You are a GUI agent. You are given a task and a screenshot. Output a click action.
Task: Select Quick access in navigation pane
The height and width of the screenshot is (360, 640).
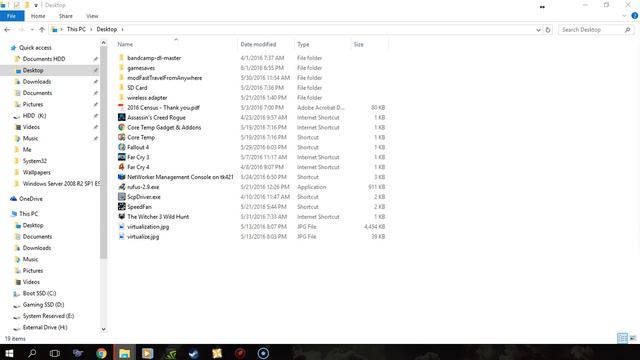tap(35, 48)
